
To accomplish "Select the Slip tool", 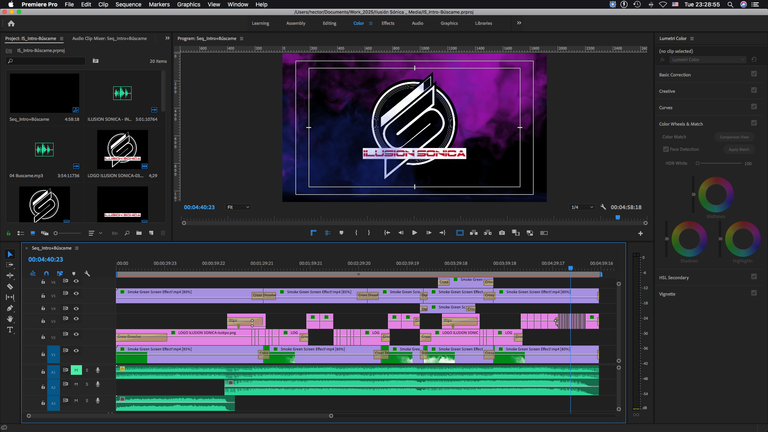I will (x=10, y=297).
